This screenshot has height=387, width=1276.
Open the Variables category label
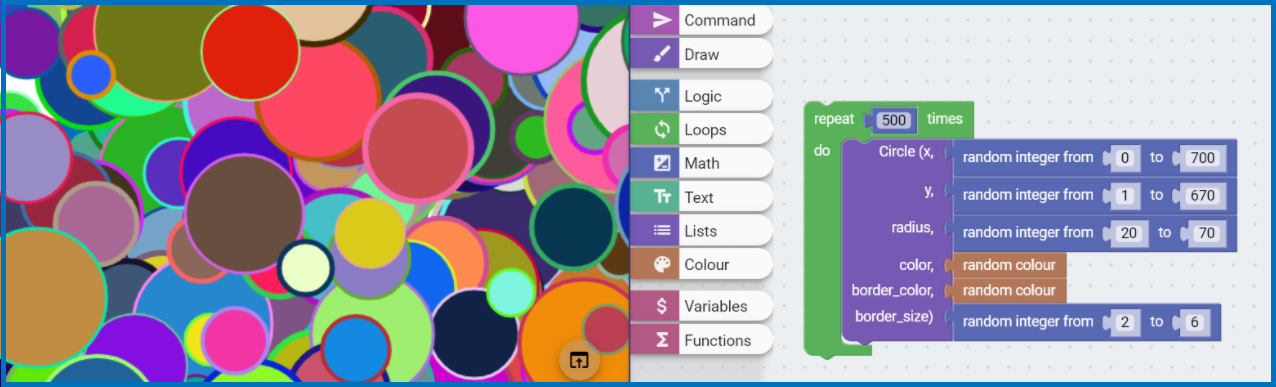click(716, 306)
